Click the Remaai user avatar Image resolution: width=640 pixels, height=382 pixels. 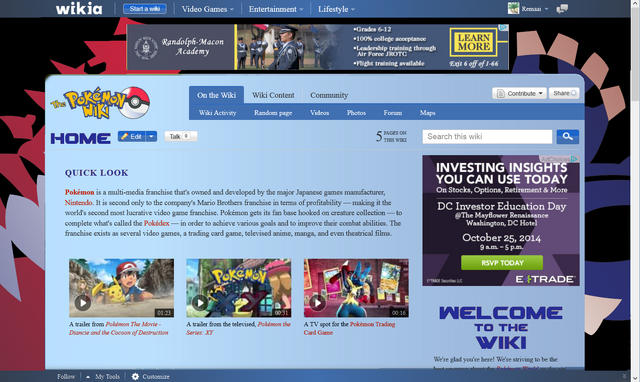513,8
